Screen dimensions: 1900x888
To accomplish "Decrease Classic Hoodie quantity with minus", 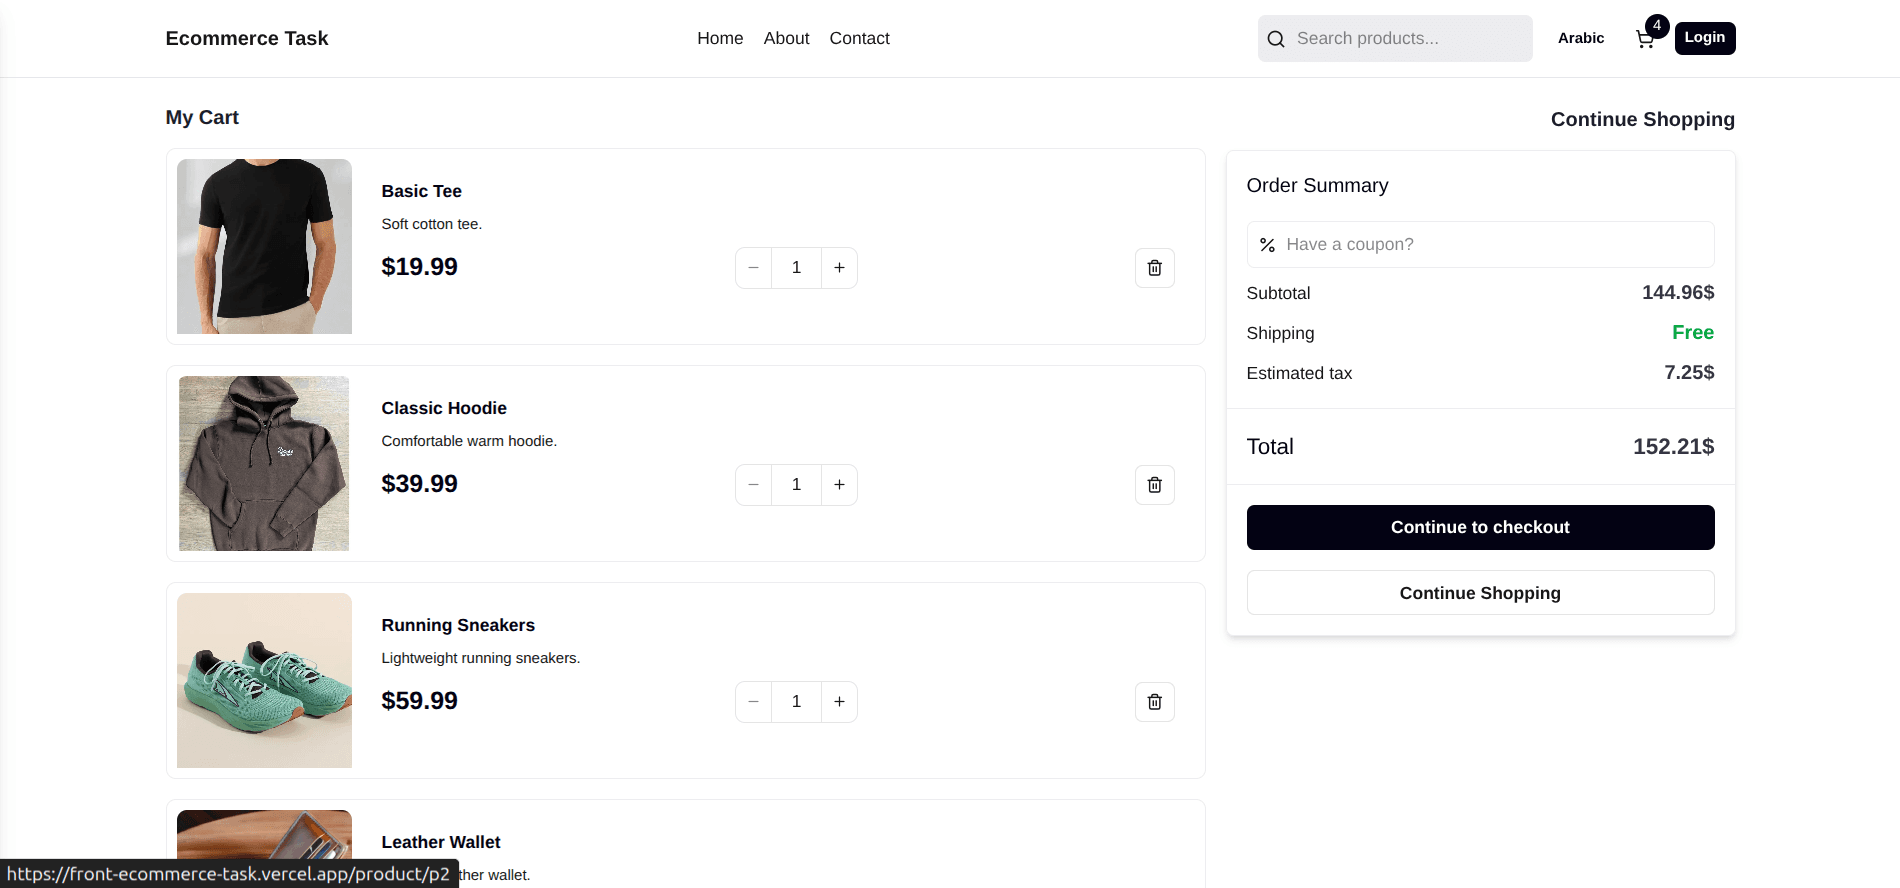I will pyautogui.click(x=754, y=485).
